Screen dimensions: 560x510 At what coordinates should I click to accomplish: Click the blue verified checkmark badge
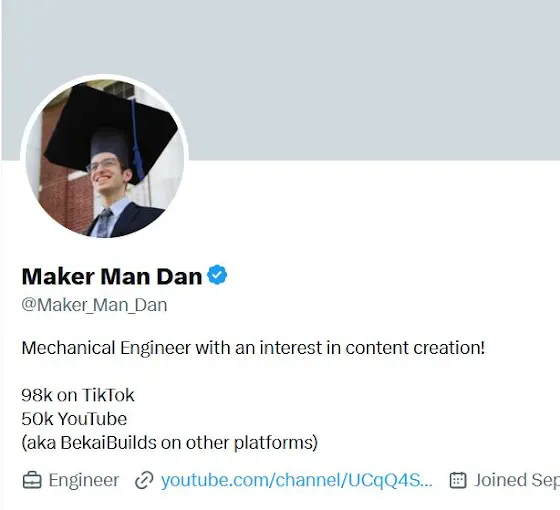[217, 275]
